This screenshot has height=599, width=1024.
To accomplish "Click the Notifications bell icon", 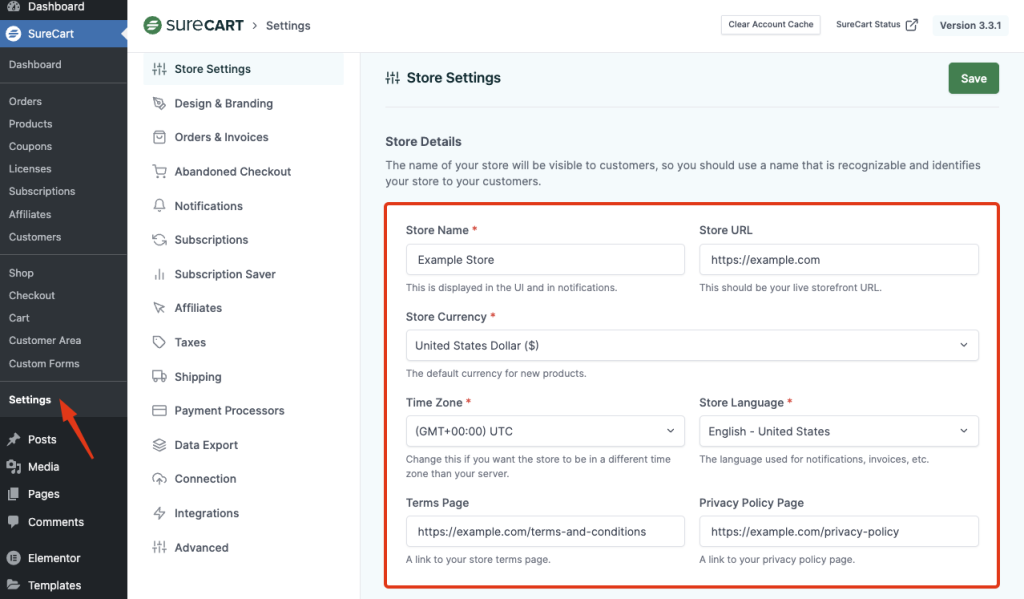I will (x=158, y=206).
